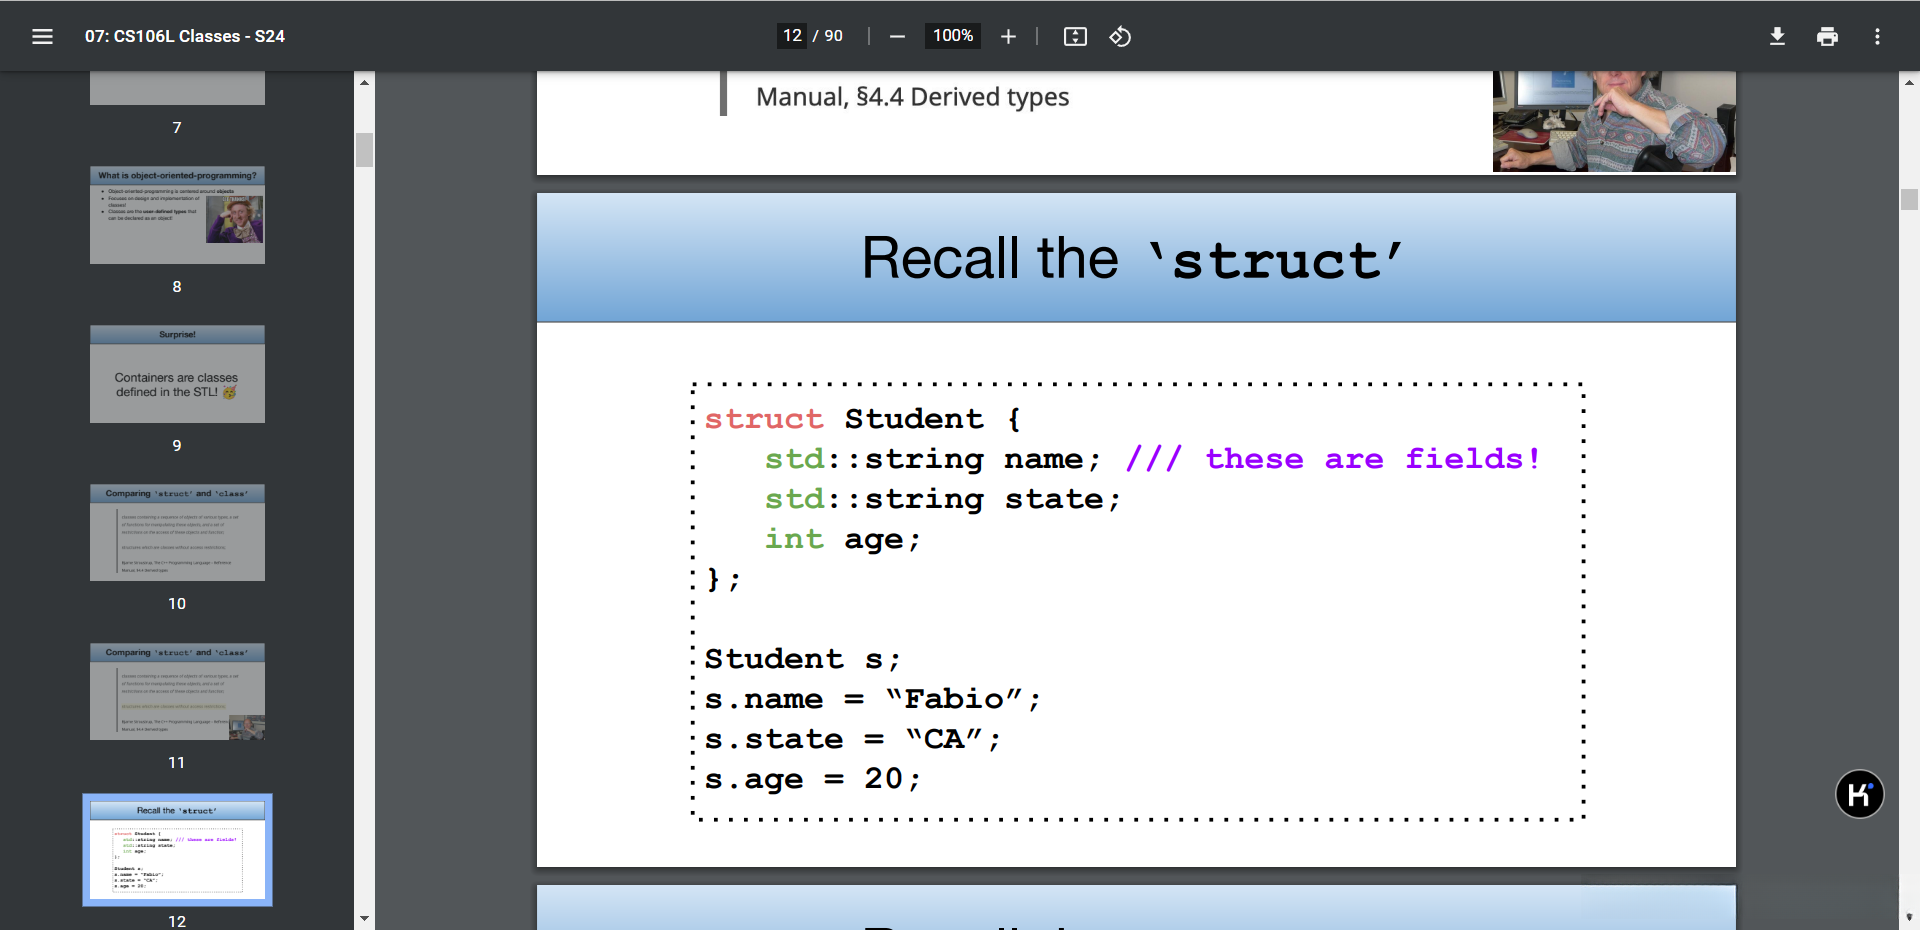Image resolution: width=1920 pixels, height=930 pixels.
Task: Click the "int age;" code line
Action: tap(842, 538)
